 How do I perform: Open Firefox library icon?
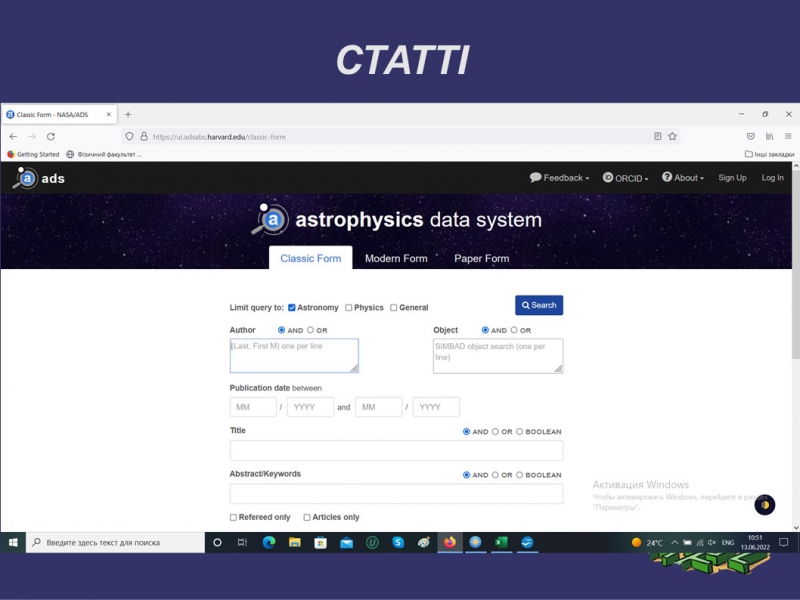coord(769,136)
